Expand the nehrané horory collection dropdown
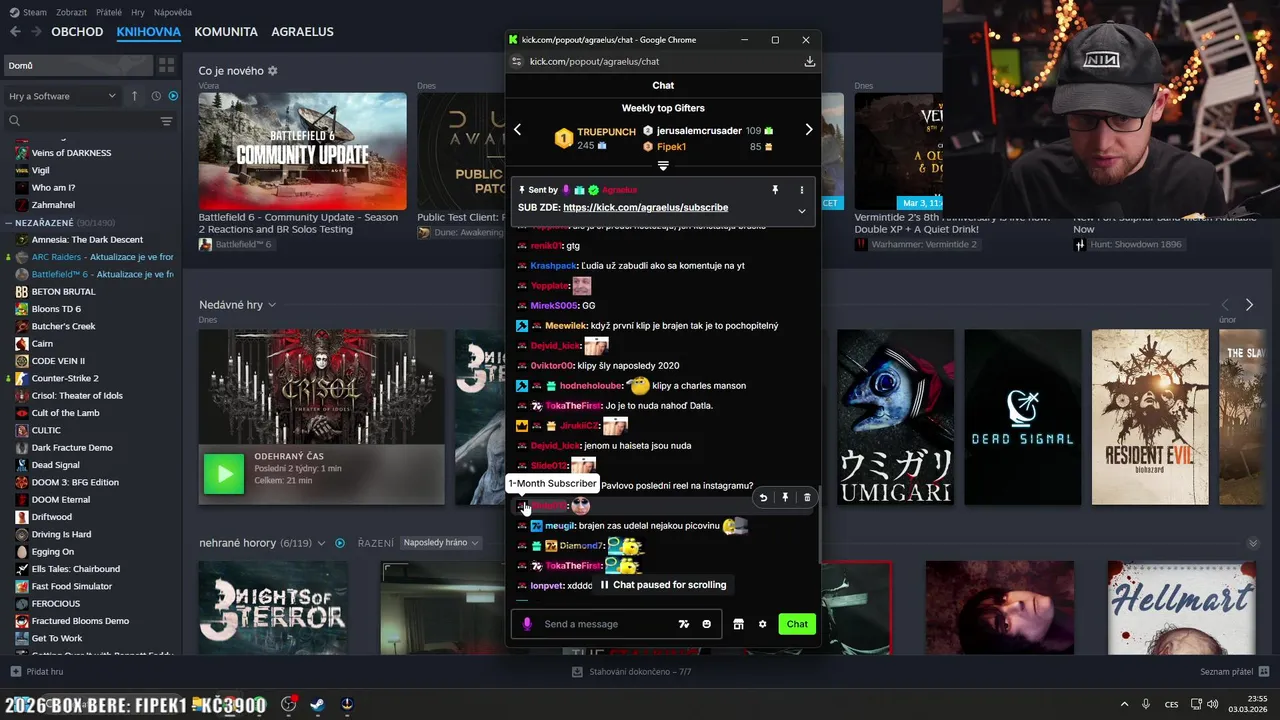 point(321,543)
